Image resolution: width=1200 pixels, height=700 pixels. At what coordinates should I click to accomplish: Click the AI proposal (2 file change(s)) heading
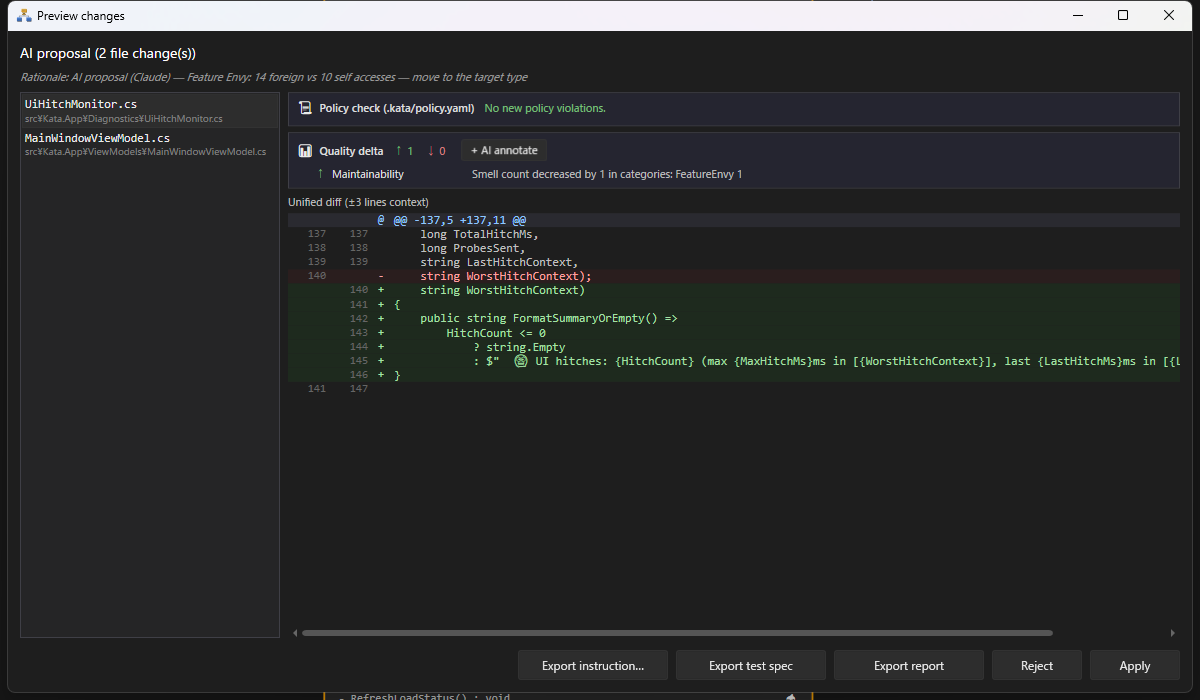[108, 53]
